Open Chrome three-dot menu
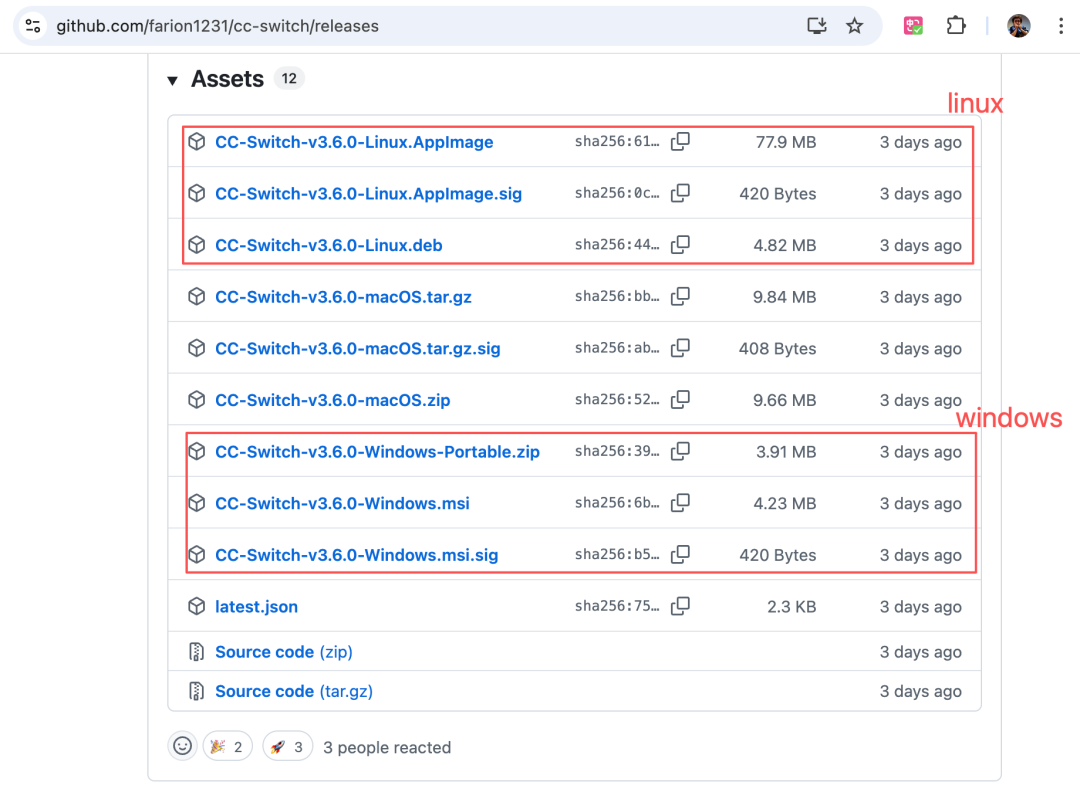 (x=1061, y=26)
